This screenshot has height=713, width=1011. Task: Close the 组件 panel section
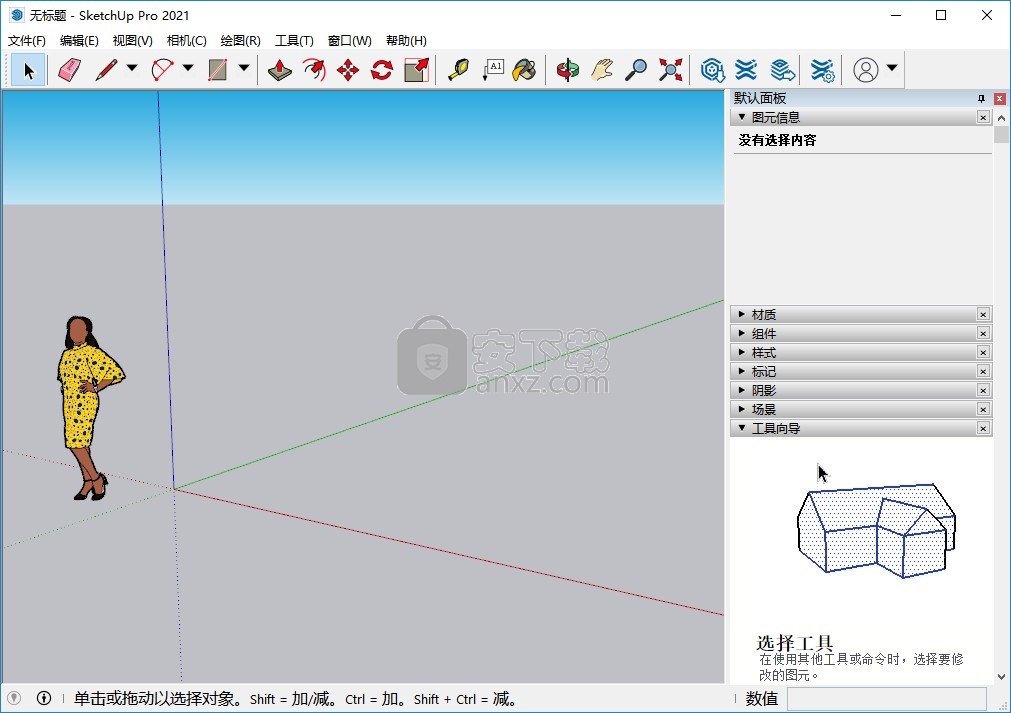983,333
